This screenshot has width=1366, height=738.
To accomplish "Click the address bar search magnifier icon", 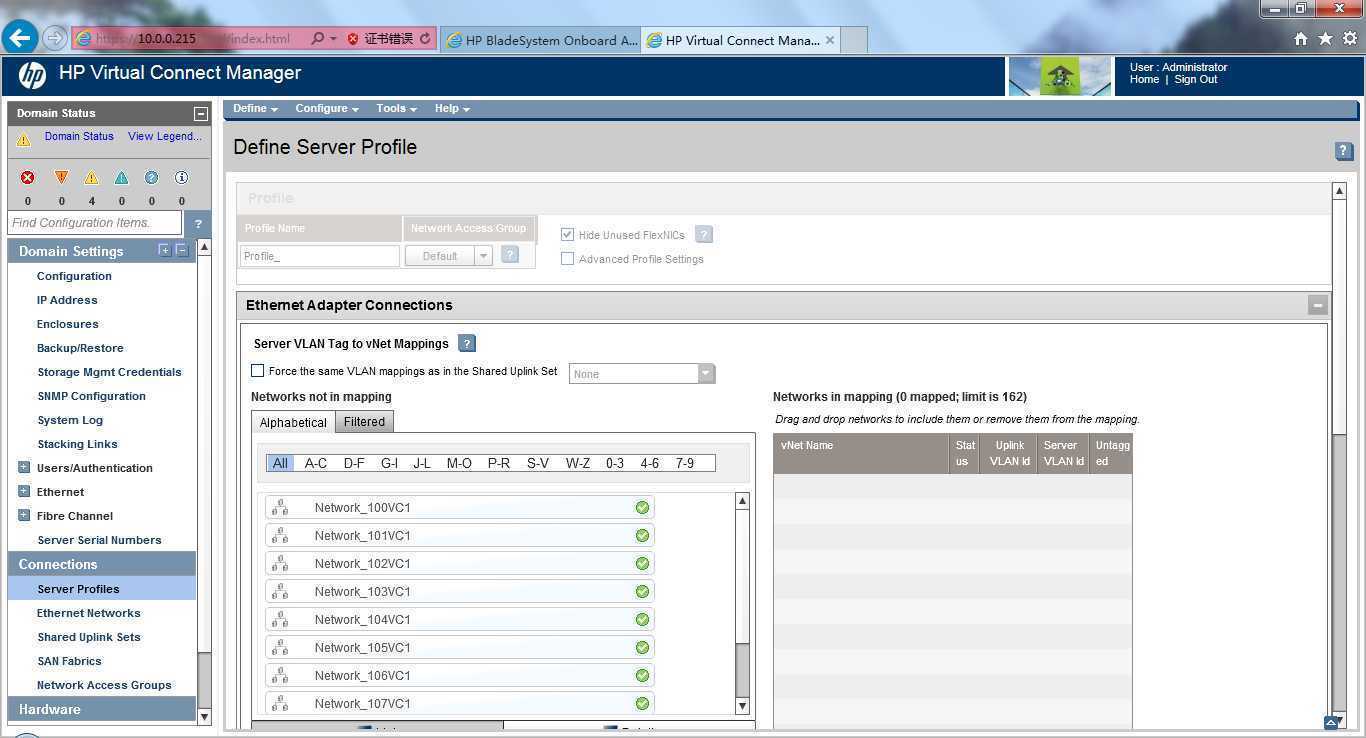I will click(318, 39).
